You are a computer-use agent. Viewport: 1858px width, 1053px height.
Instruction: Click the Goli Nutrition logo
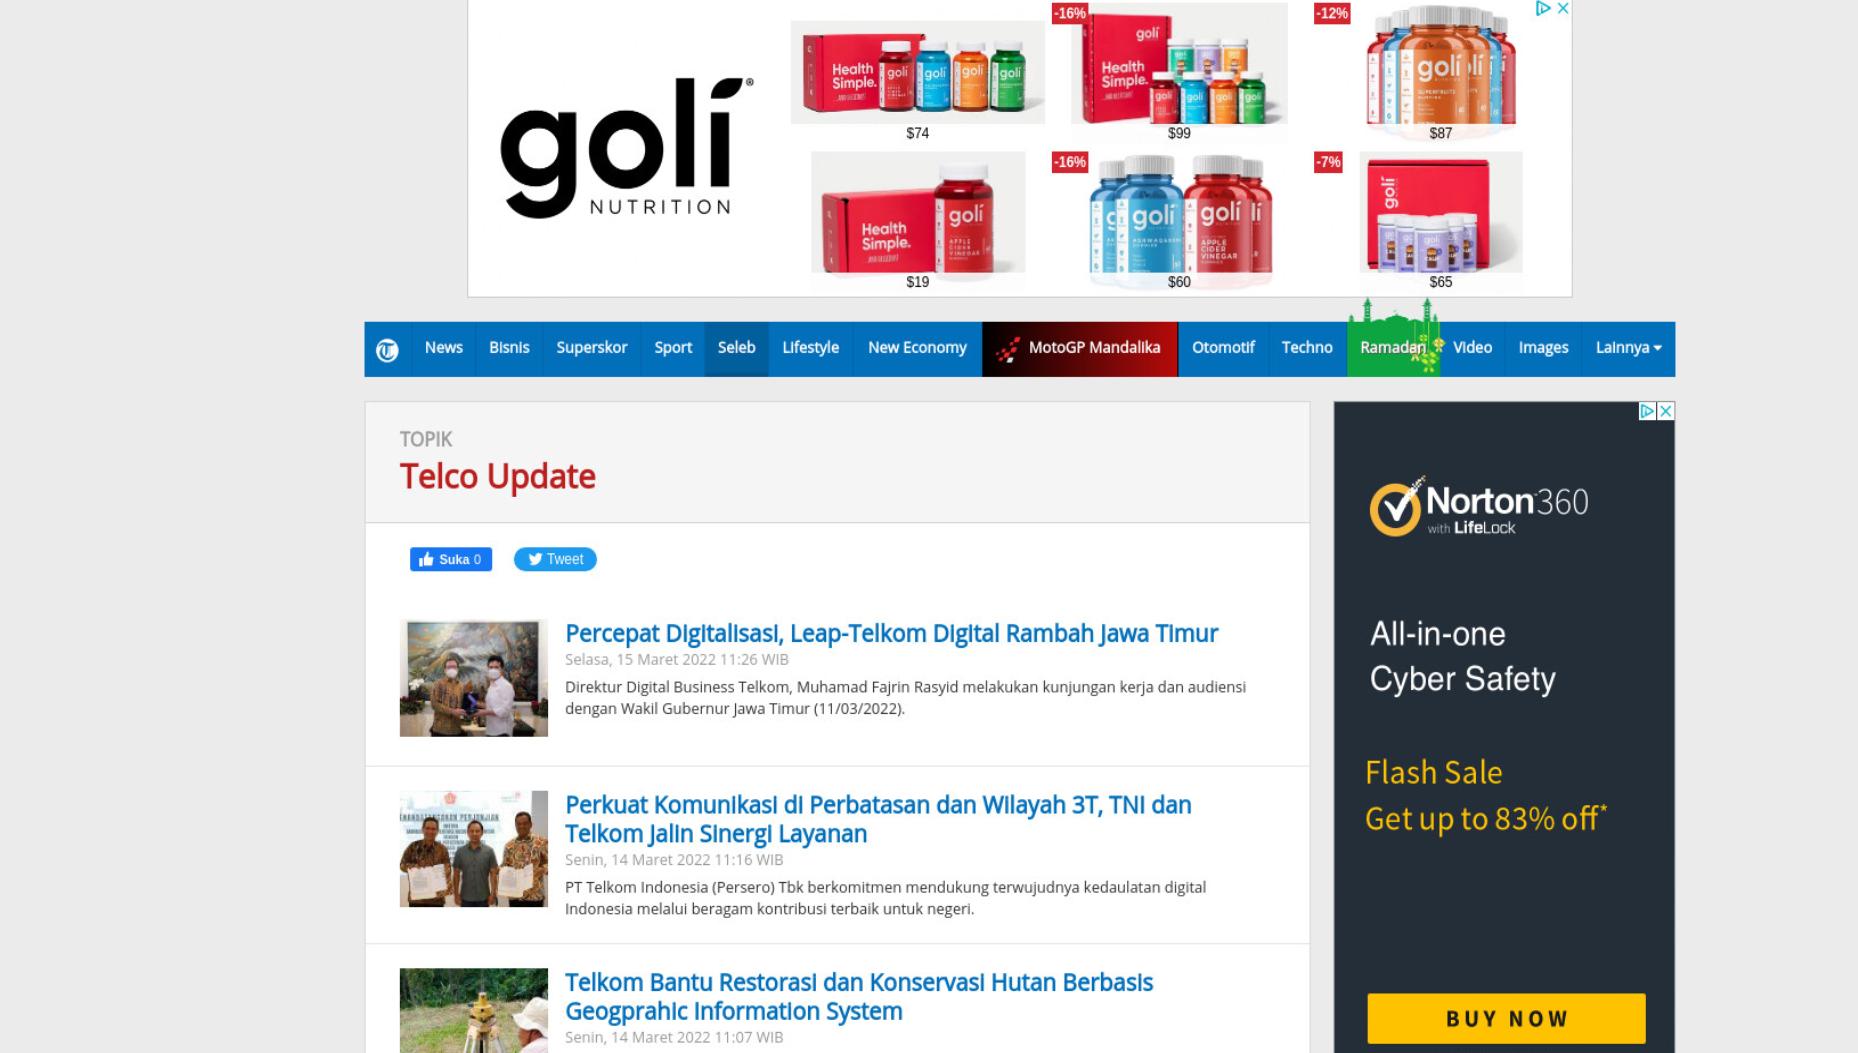click(627, 148)
